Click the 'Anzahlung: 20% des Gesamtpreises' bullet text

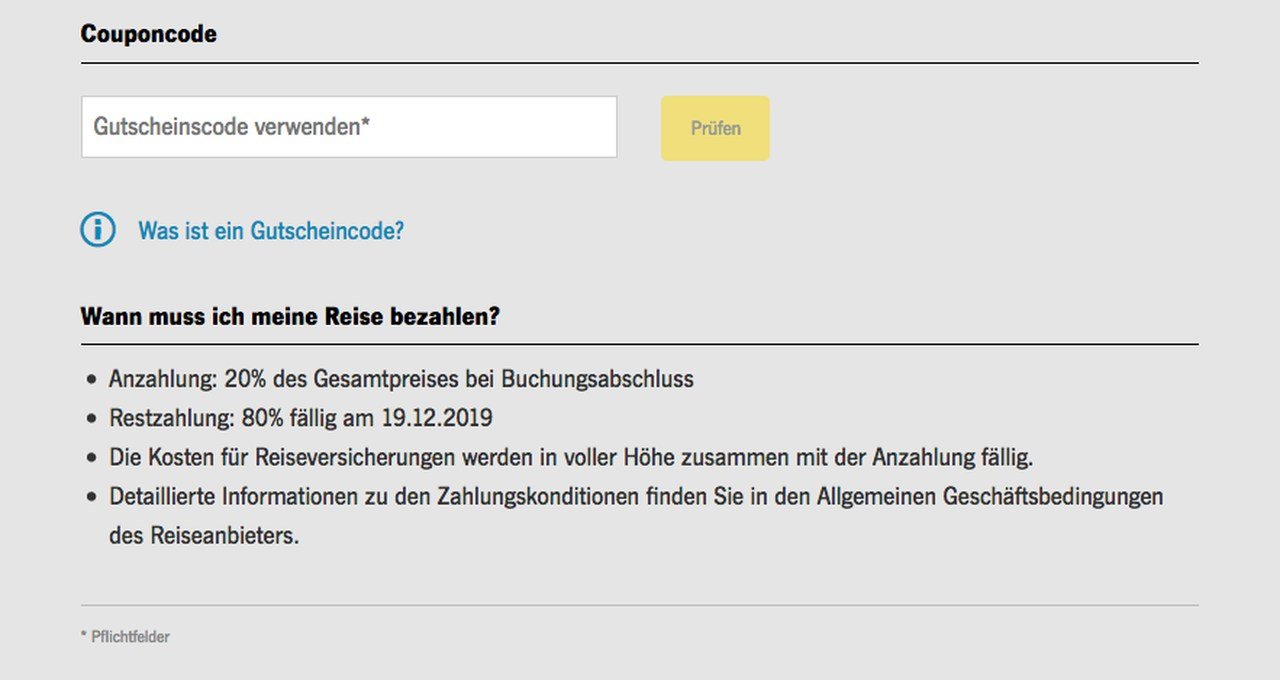pyautogui.click(x=401, y=380)
